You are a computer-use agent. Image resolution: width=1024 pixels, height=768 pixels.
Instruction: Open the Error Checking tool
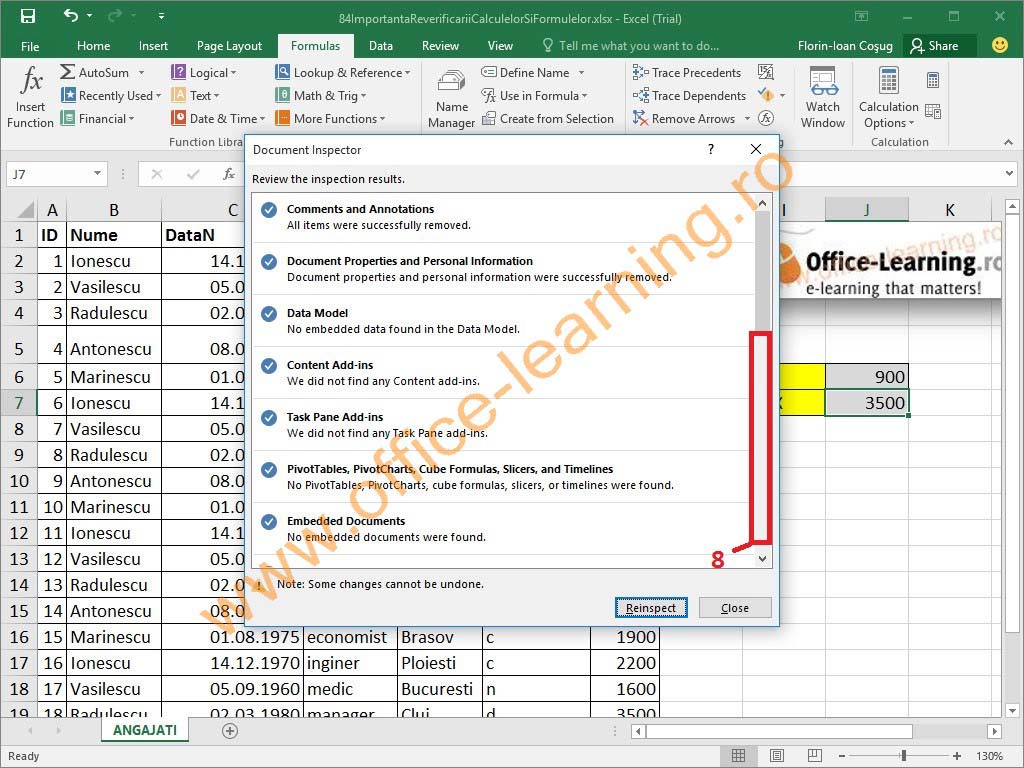[x=765, y=95]
